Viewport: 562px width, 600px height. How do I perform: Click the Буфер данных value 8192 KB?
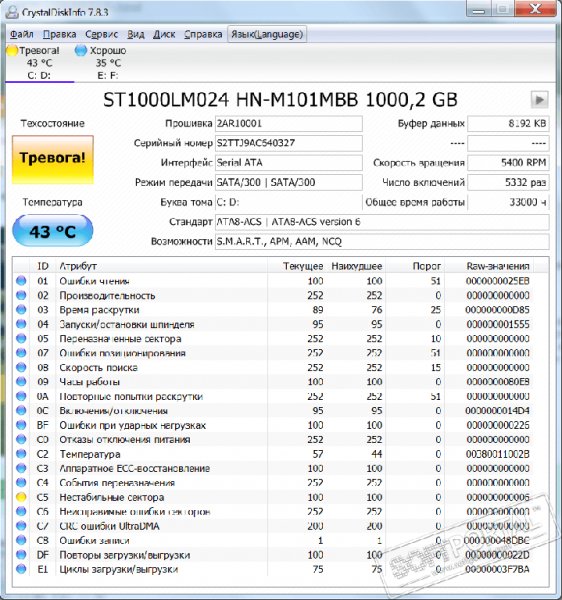point(508,124)
